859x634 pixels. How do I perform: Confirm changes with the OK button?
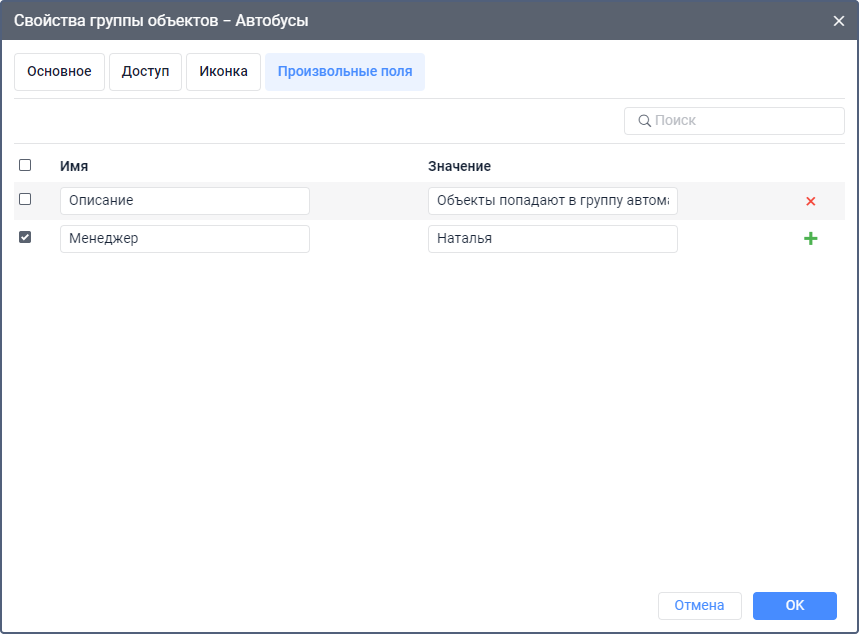(x=794, y=605)
